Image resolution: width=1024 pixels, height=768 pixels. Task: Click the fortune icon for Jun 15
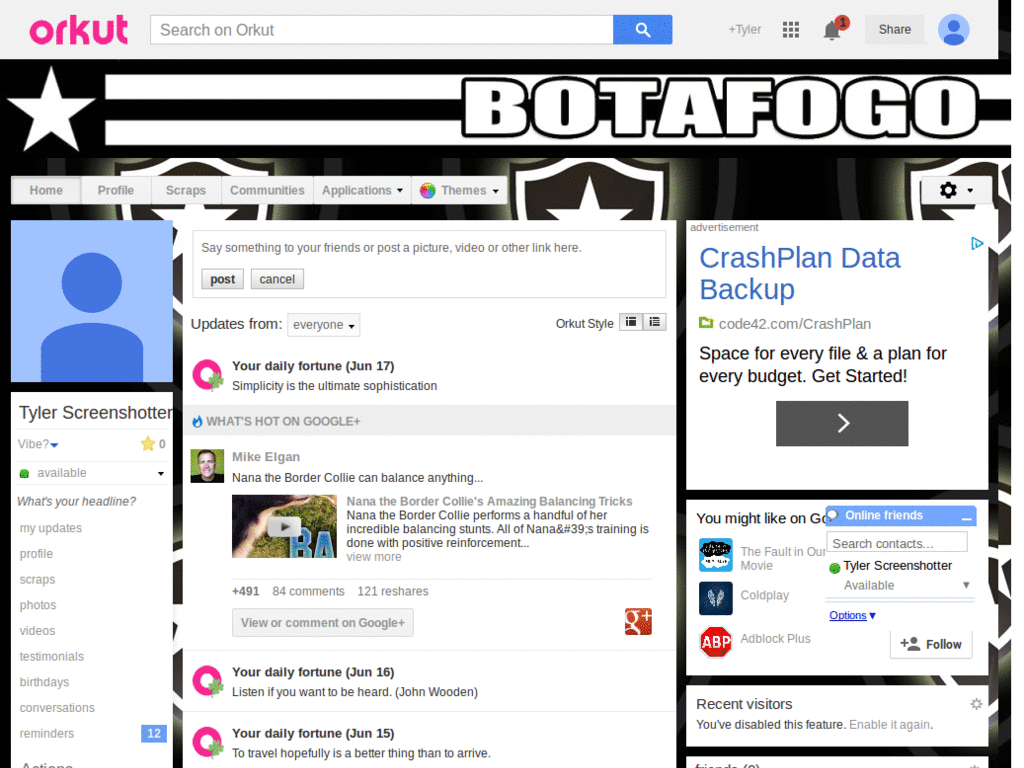208,743
